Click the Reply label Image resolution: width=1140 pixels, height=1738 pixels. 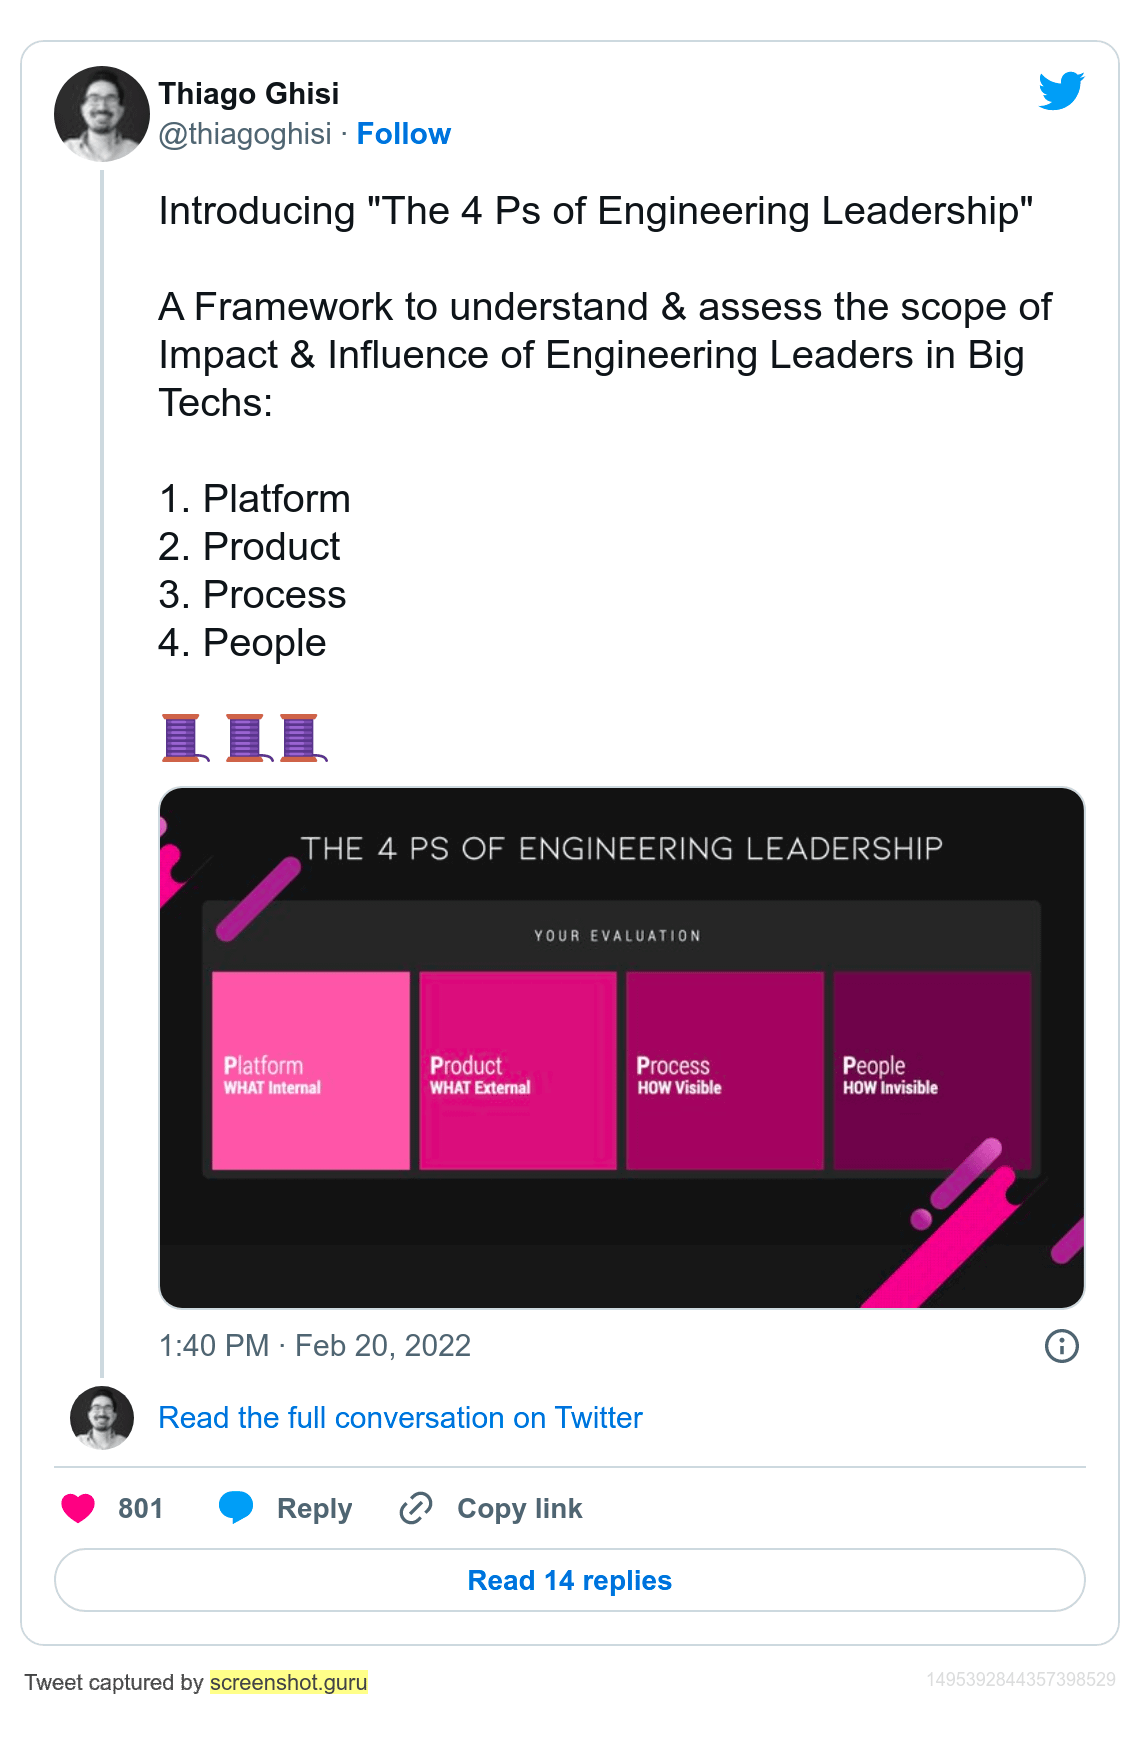tap(314, 1508)
